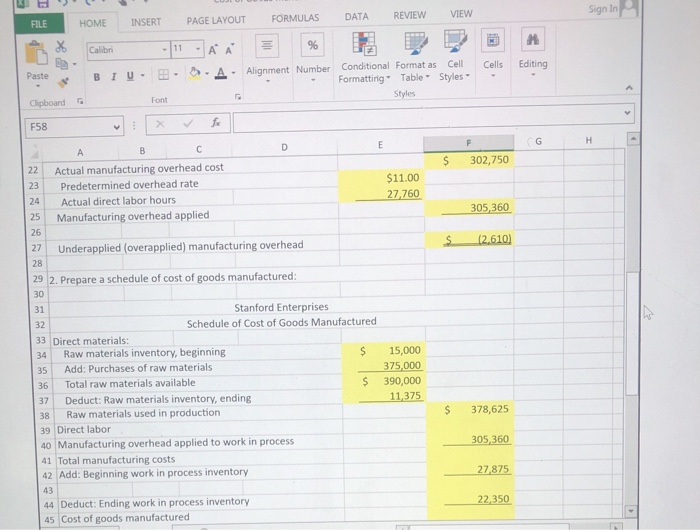Click the Cut scissors icon

(x=61, y=46)
